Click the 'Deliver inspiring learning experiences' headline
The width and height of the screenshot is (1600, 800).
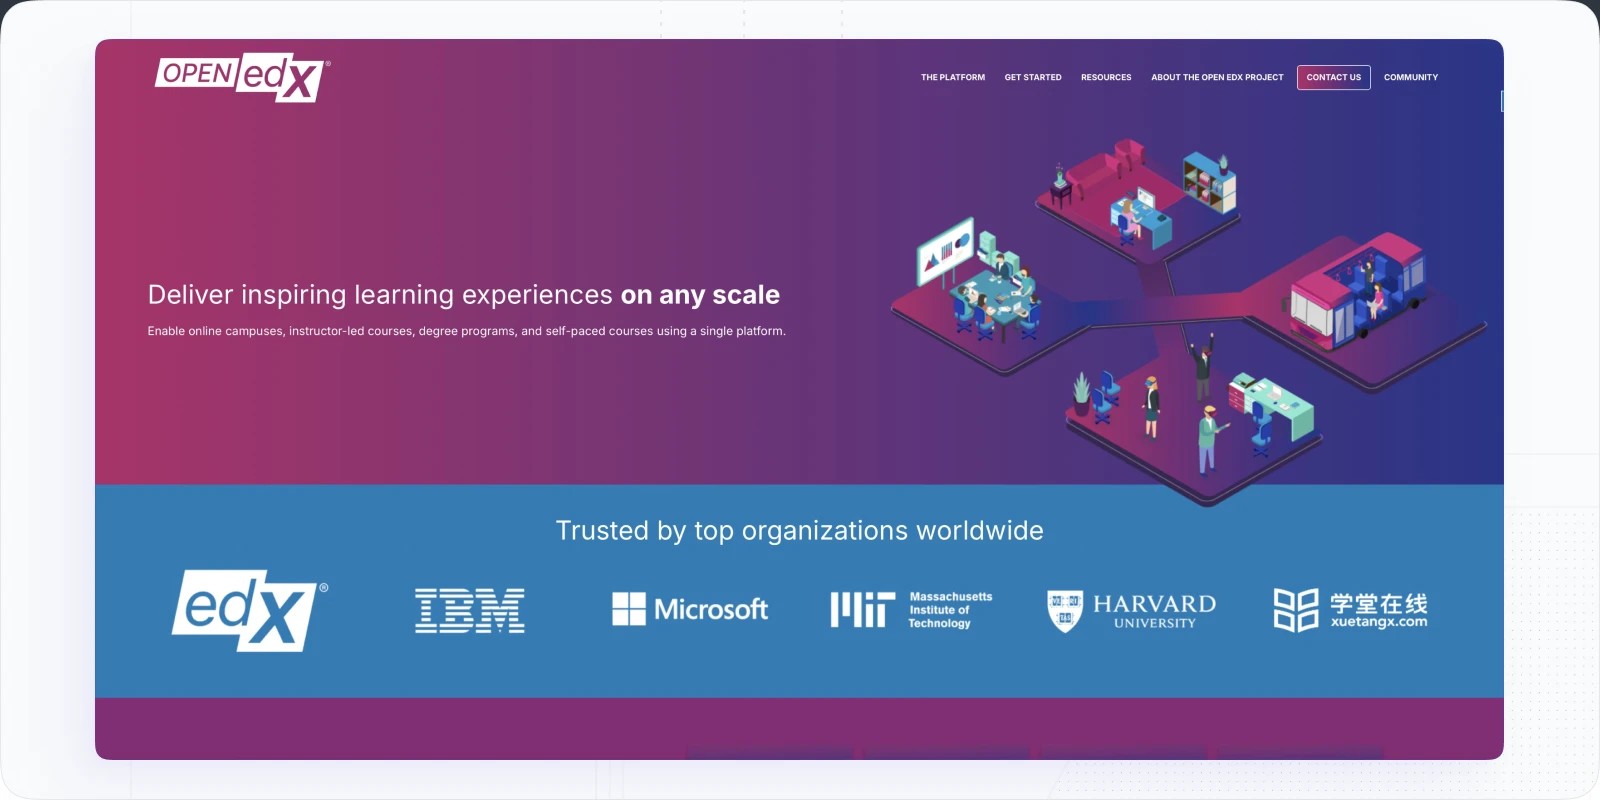tap(463, 295)
